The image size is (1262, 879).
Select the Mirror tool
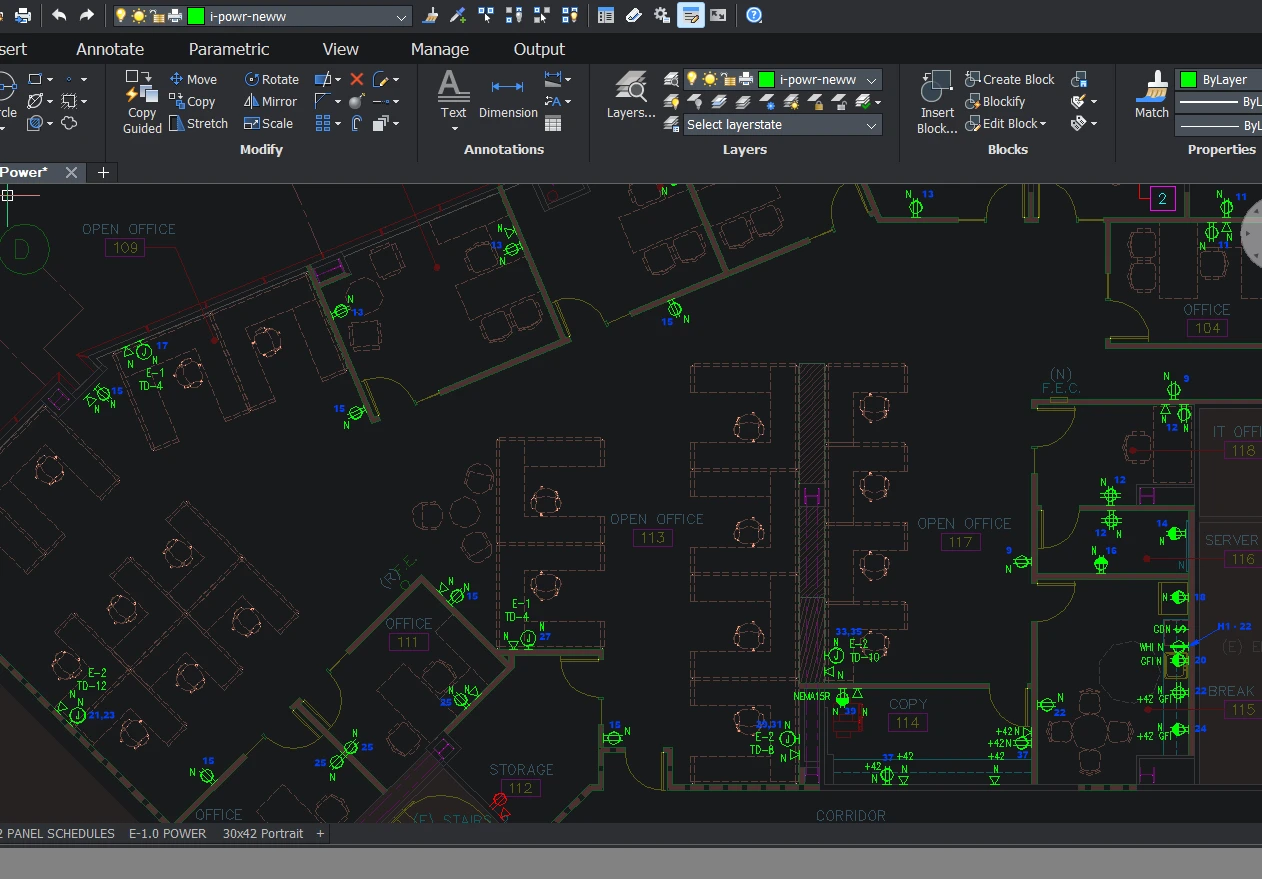point(270,101)
